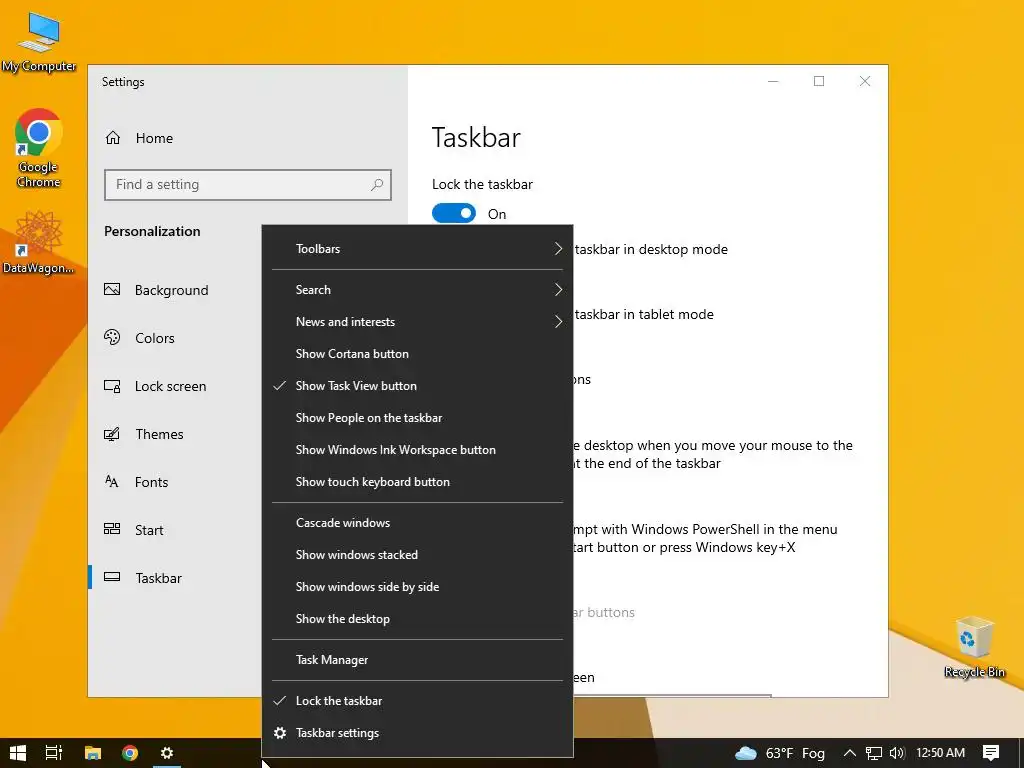Screen dimensions: 1024x768
Task: Select Show the desktop menu entry
Action: pos(417,618)
